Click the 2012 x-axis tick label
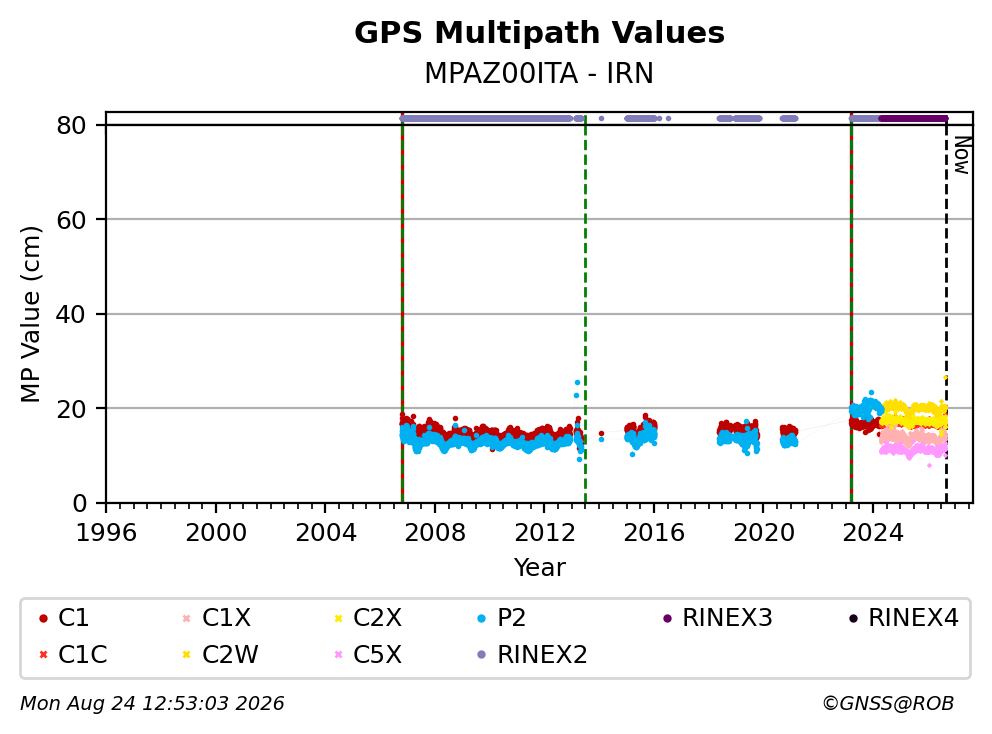Image resolution: width=992 pixels, height=734 pixels. coord(544,533)
